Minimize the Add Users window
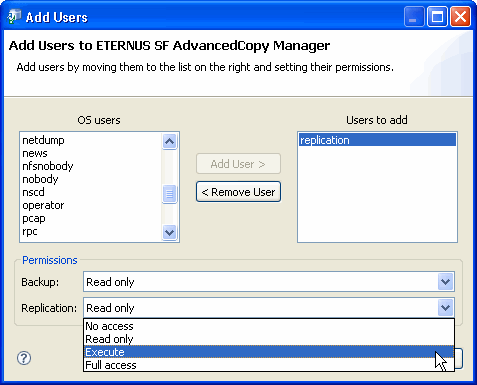The height and width of the screenshot is (385, 477). pyautogui.click(x=413, y=17)
